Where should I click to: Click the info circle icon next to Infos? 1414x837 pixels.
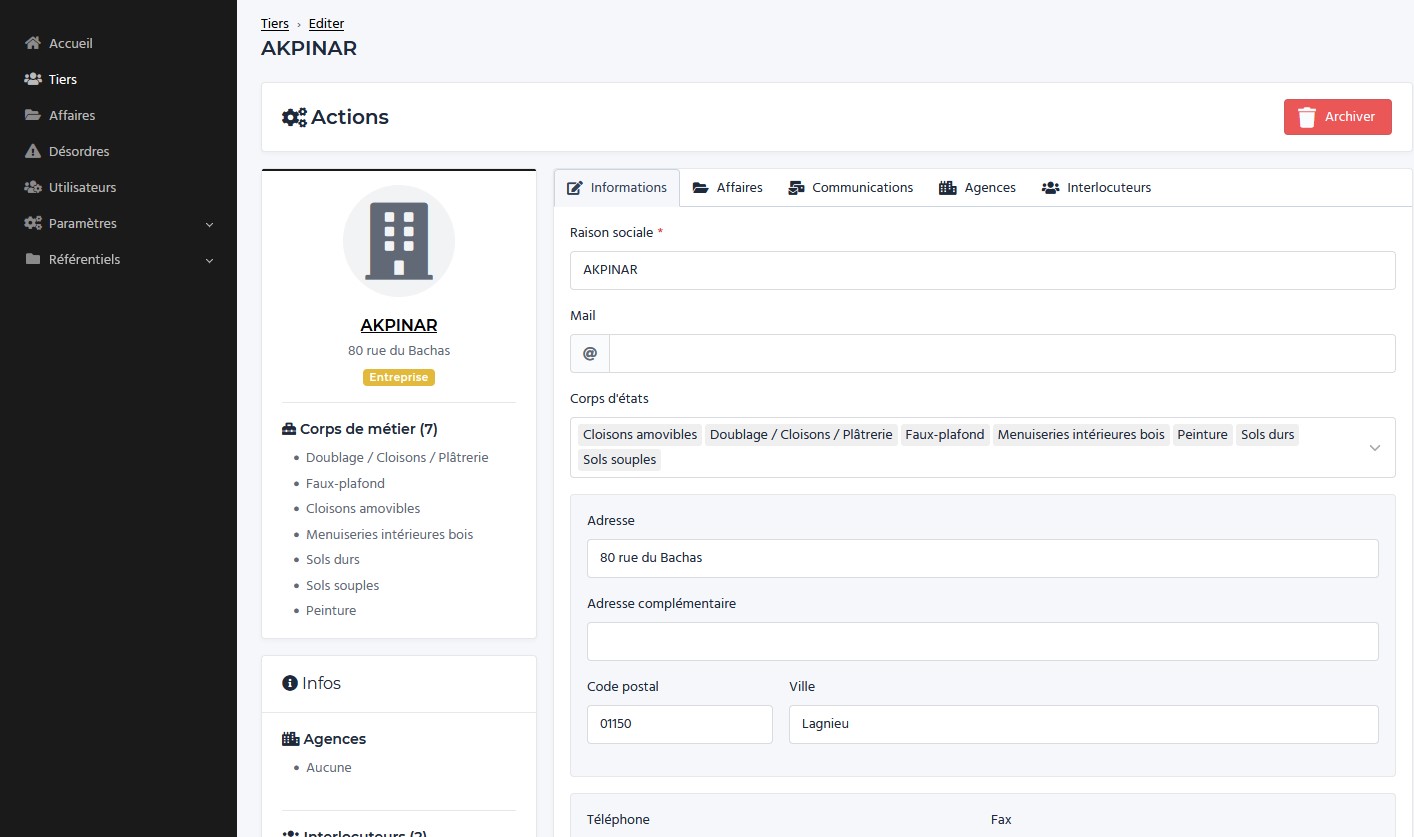290,683
